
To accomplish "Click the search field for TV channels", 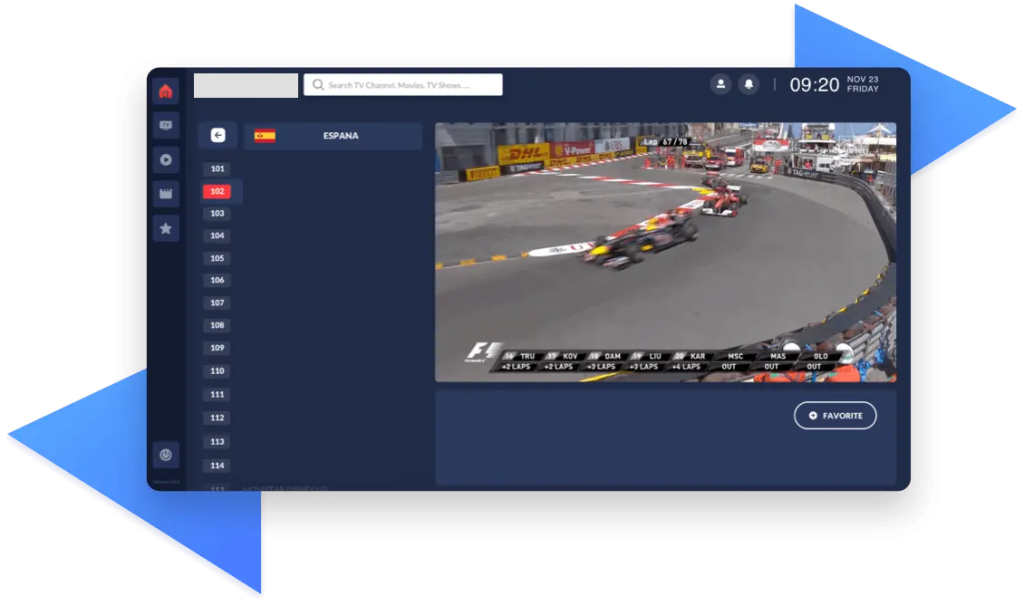I will coord(403,85).
